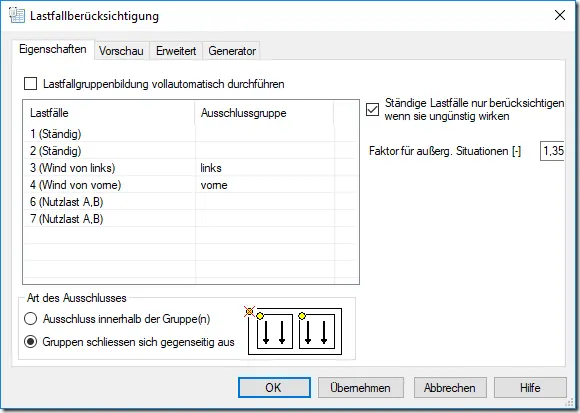Click the red crossed marker in diagram
Image resolution: width=580 pixels, height=413 pixels.
click(x=249, y=312)
